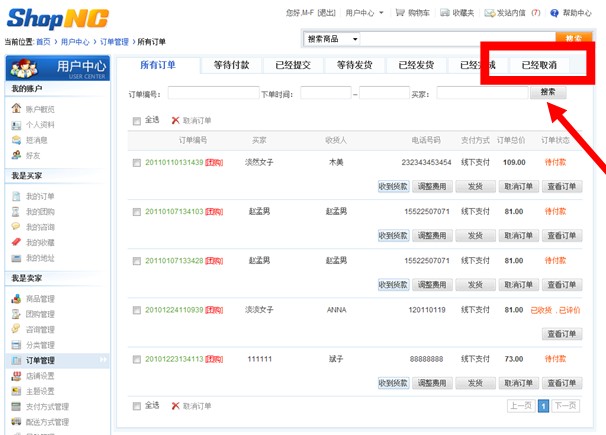Click 调整费用 for order 20110107134103
This screenshot has height=435, width=606.
tap(432, 236)
